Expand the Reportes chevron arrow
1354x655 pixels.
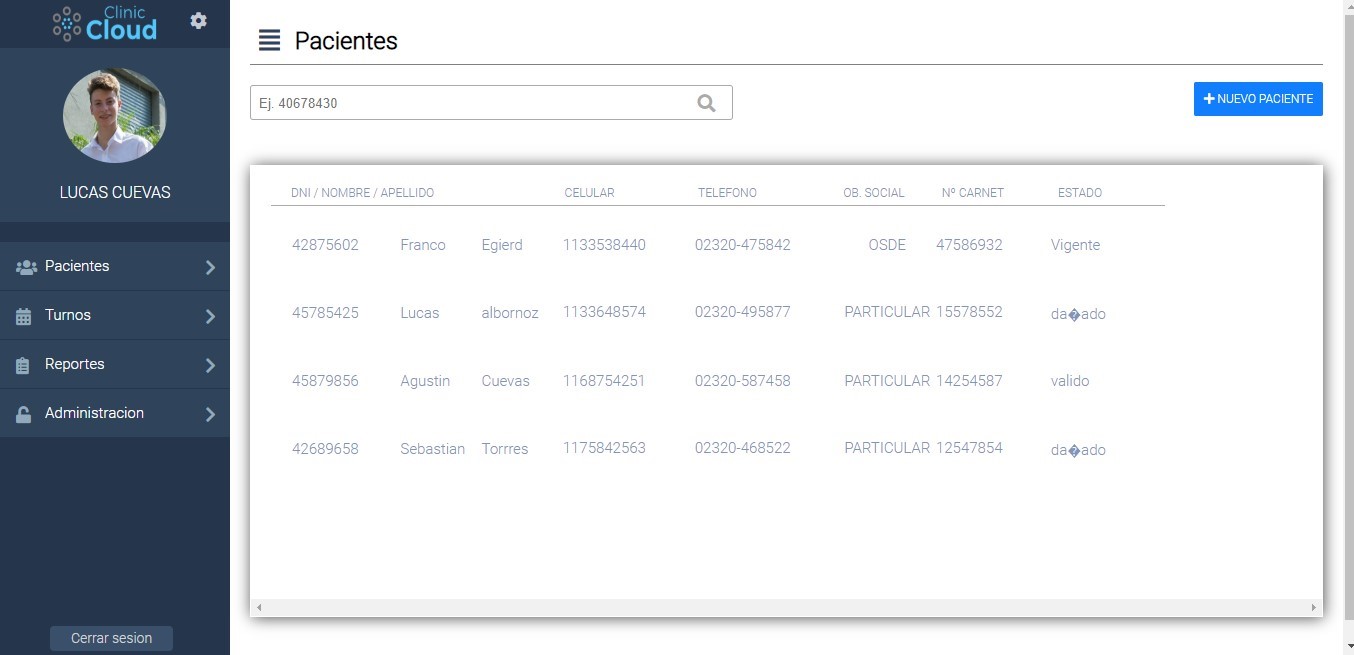point(210,365)
